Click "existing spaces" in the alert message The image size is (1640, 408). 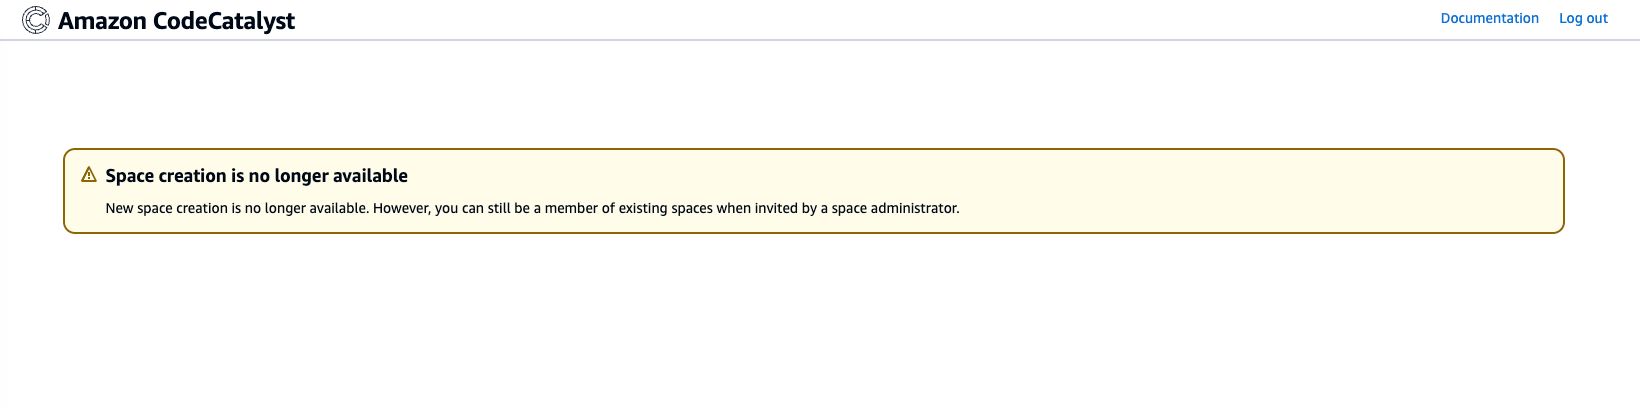tap(663, 208)
